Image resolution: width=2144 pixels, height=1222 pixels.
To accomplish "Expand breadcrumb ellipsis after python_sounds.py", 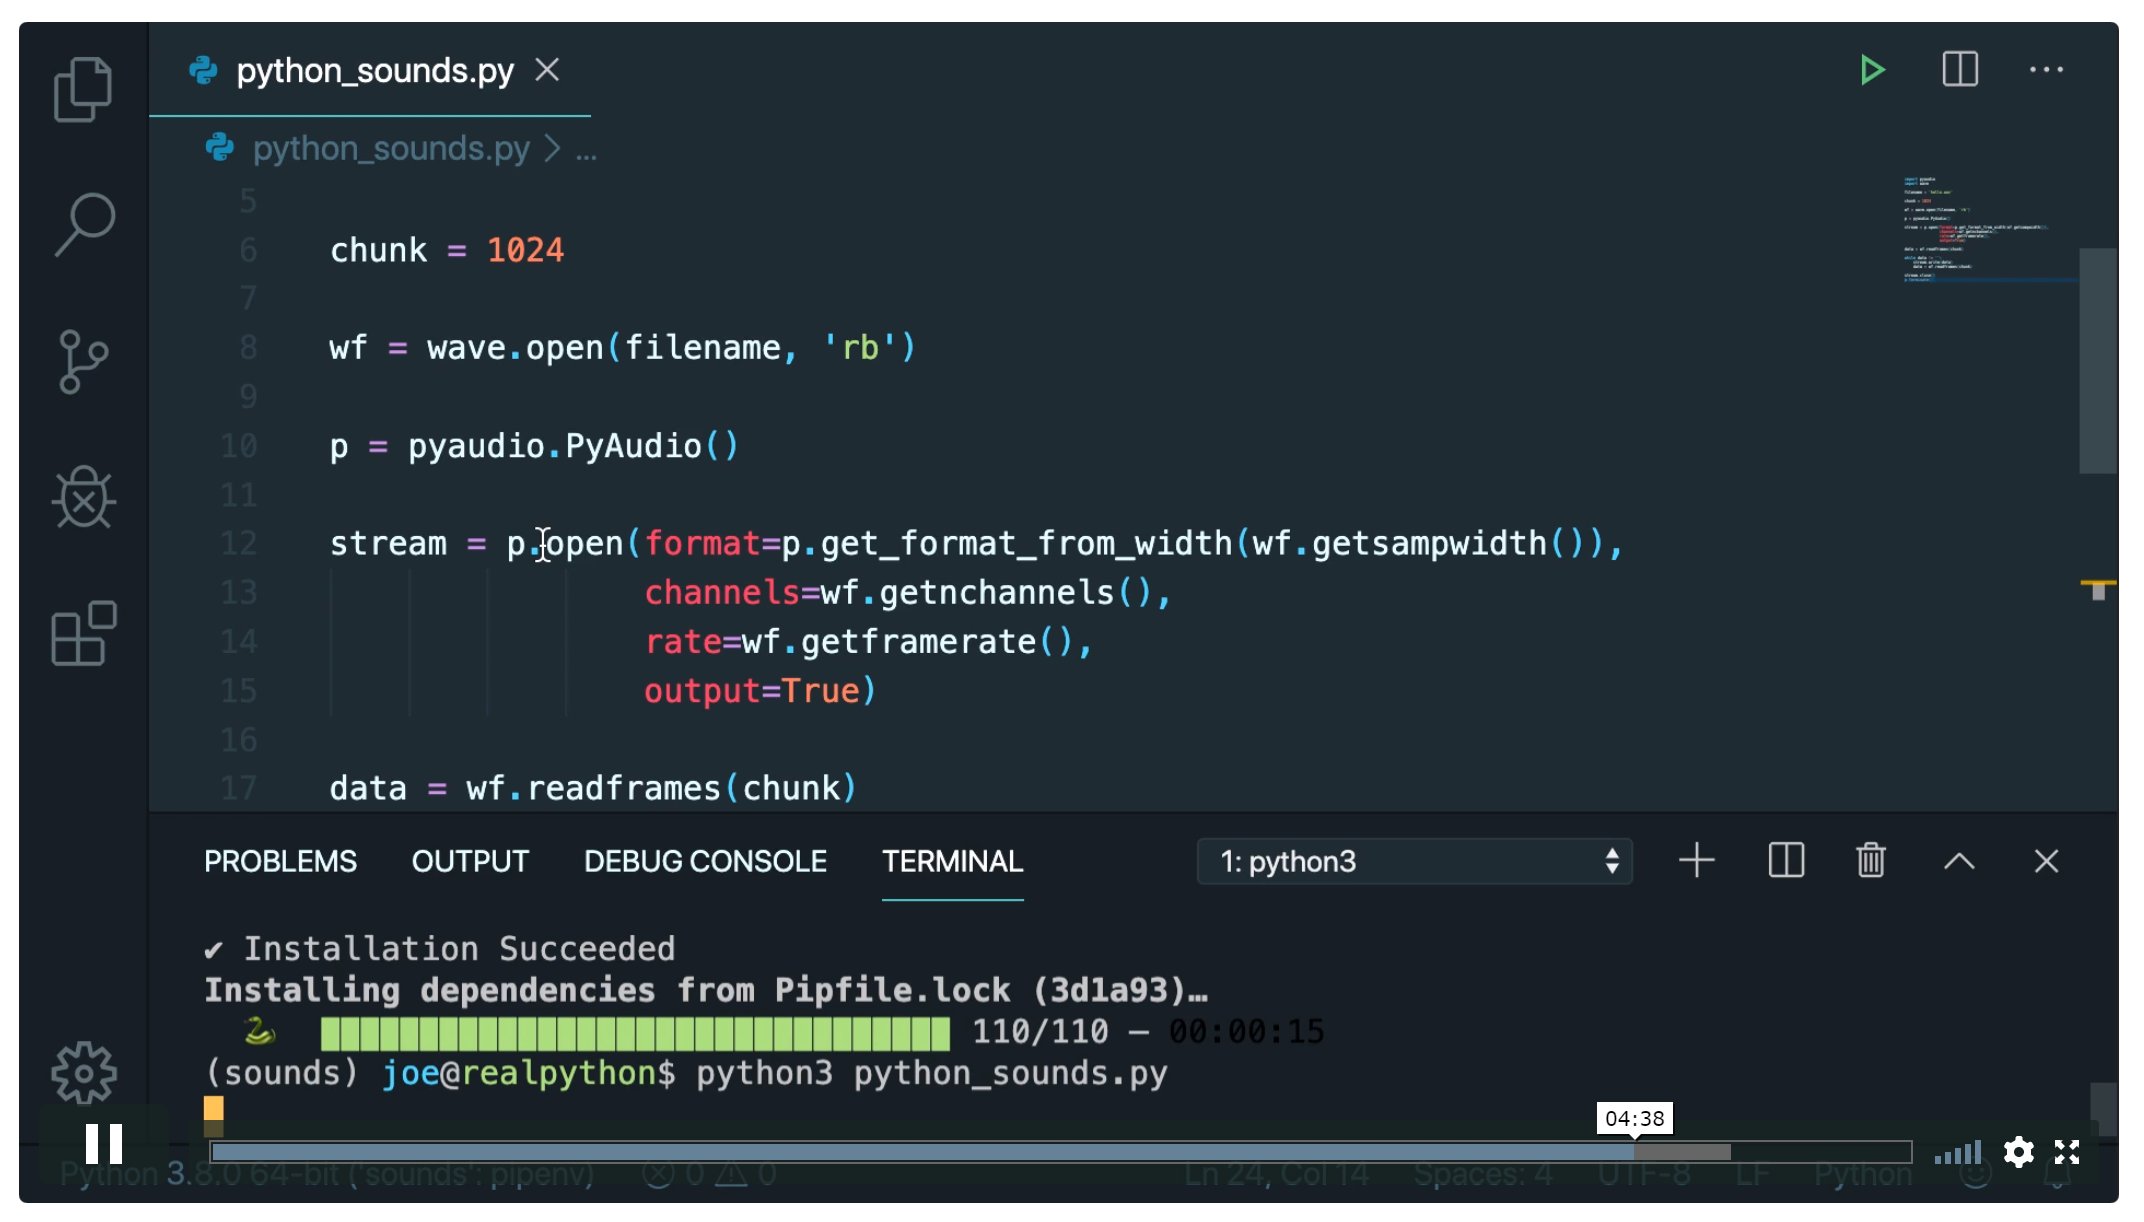I will pos(586,150).
